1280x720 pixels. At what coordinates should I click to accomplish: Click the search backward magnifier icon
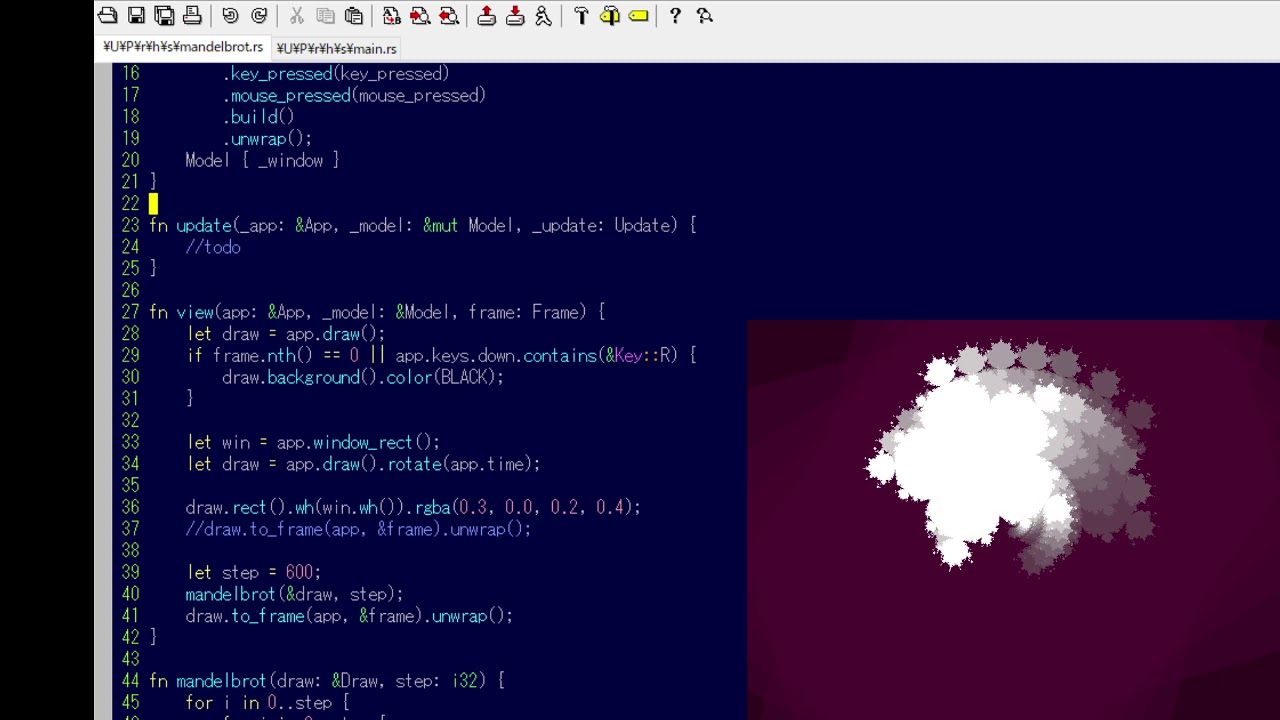tap(449, 16)
